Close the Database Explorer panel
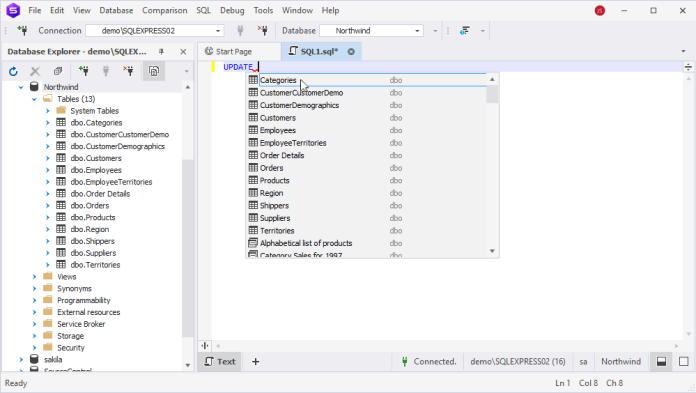 coord(183,52)
